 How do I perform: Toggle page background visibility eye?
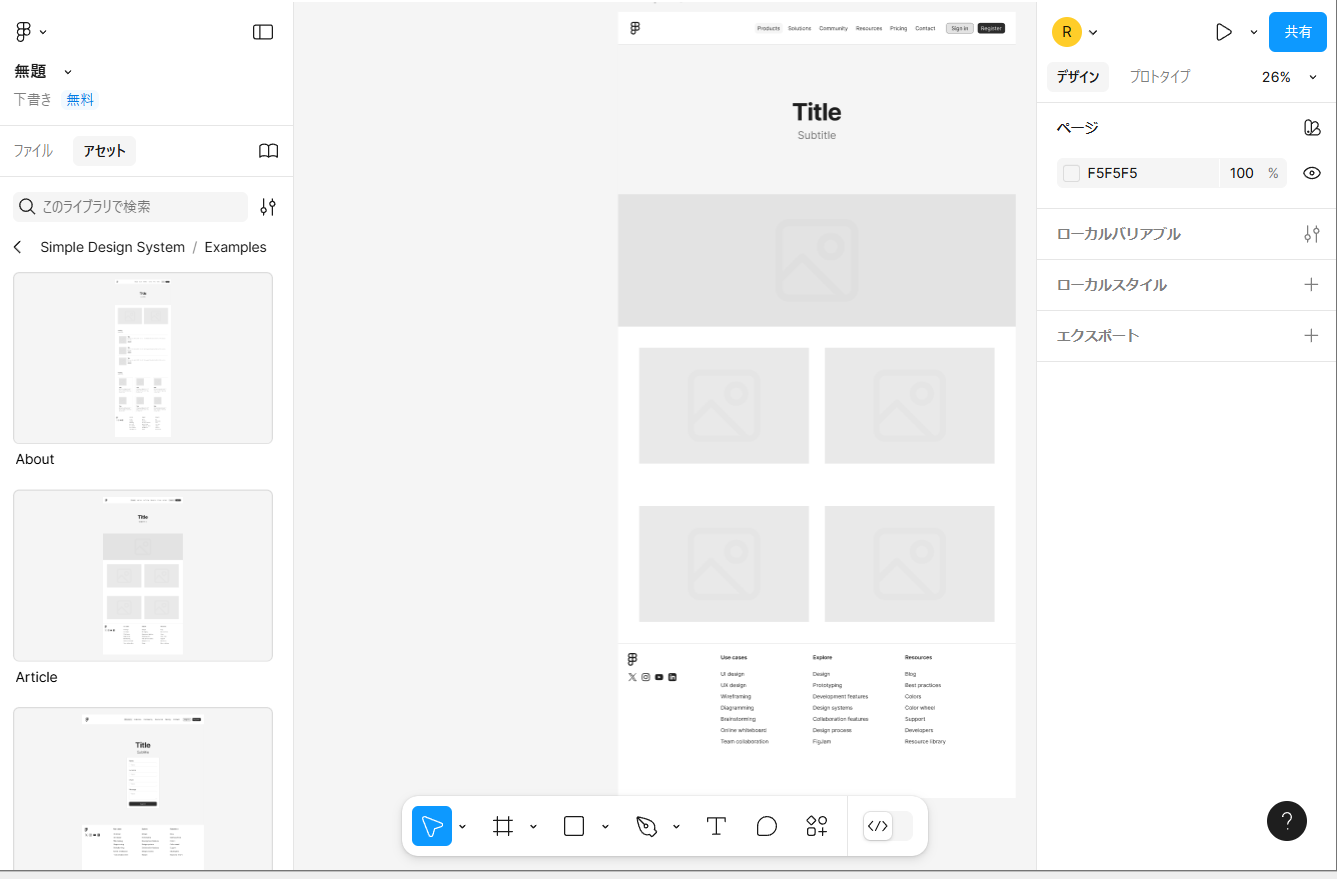point(1312,173)
